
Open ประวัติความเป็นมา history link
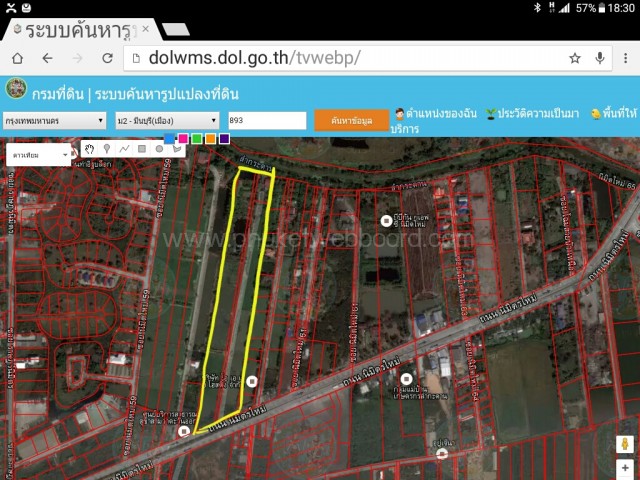coord(533,113)
